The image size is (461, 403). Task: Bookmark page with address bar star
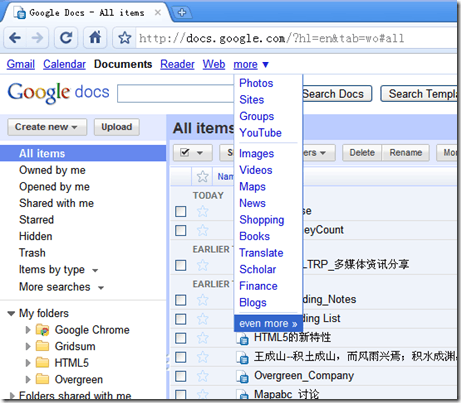[x=125, y=38]
